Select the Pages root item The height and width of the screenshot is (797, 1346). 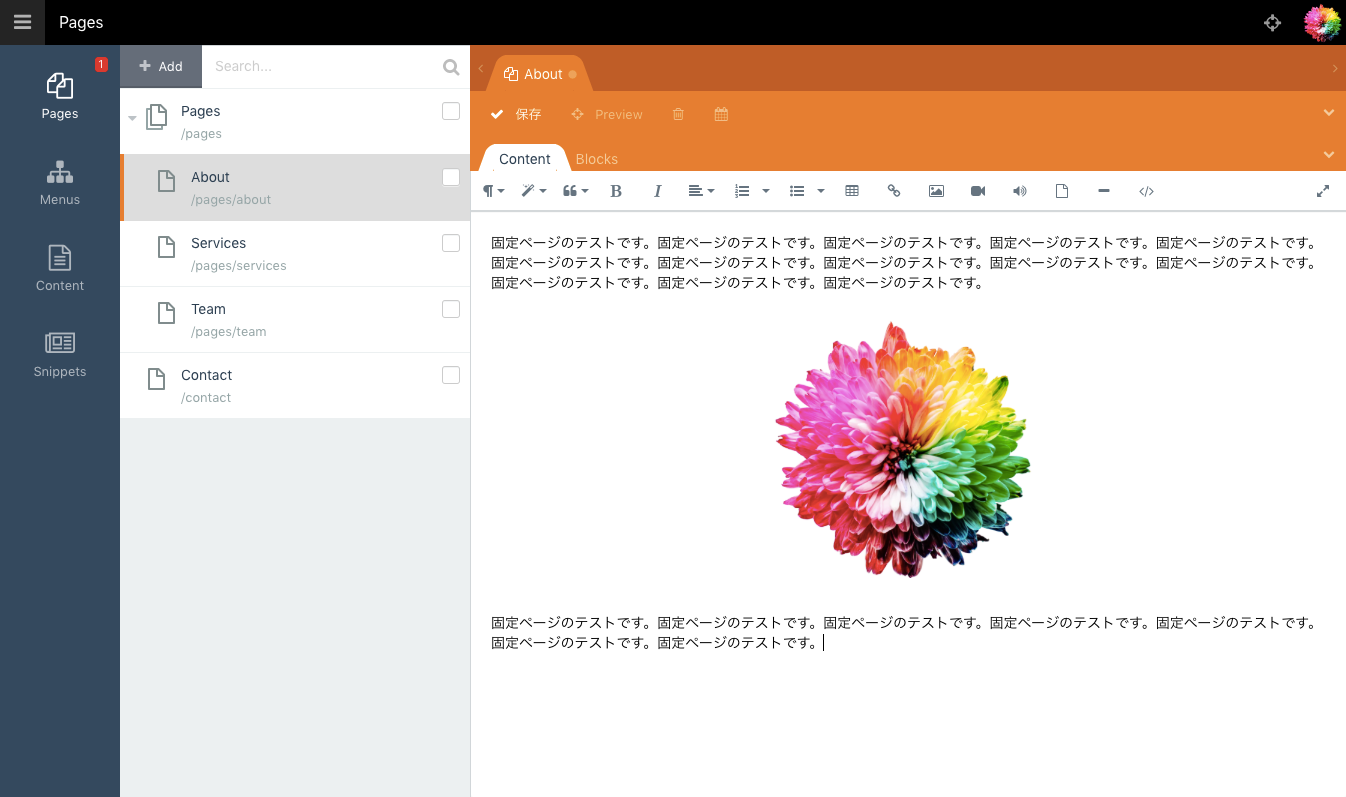295,122
